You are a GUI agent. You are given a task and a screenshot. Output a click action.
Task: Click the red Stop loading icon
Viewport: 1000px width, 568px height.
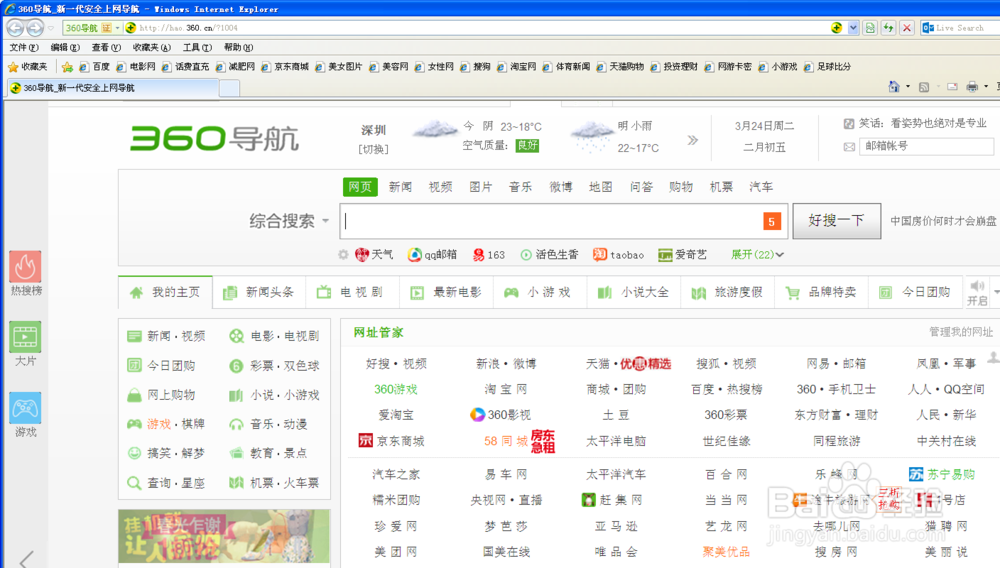click(x=906, y=27)
